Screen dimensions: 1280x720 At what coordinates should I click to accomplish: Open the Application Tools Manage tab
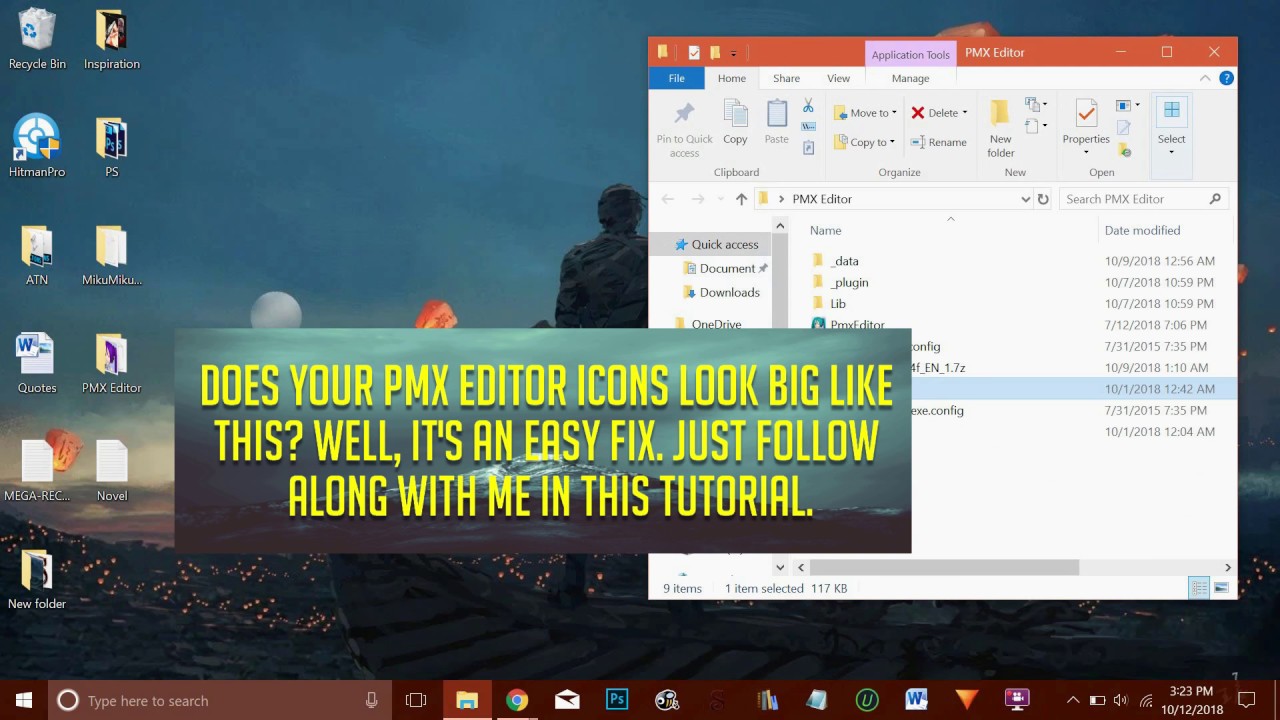(x=910, y=78)
